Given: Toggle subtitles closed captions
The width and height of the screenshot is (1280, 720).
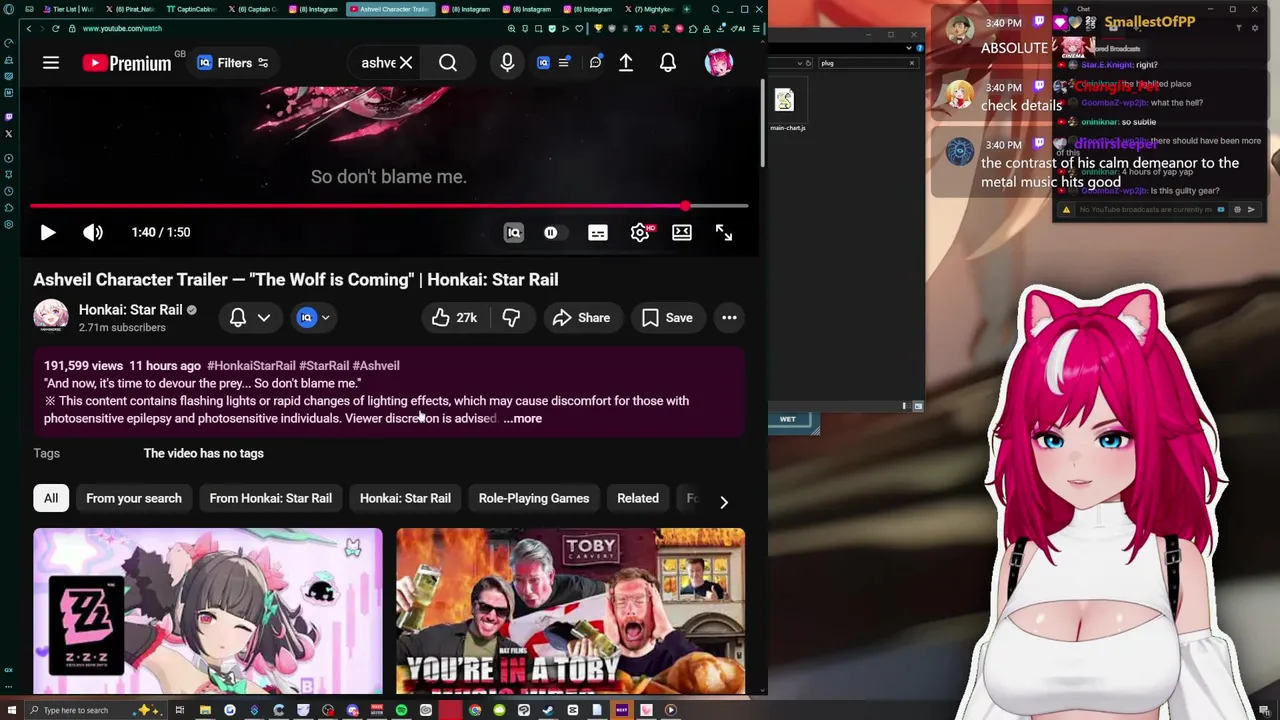Looking at the screenshot, I should pyautogui.click(x=598, y=232).
